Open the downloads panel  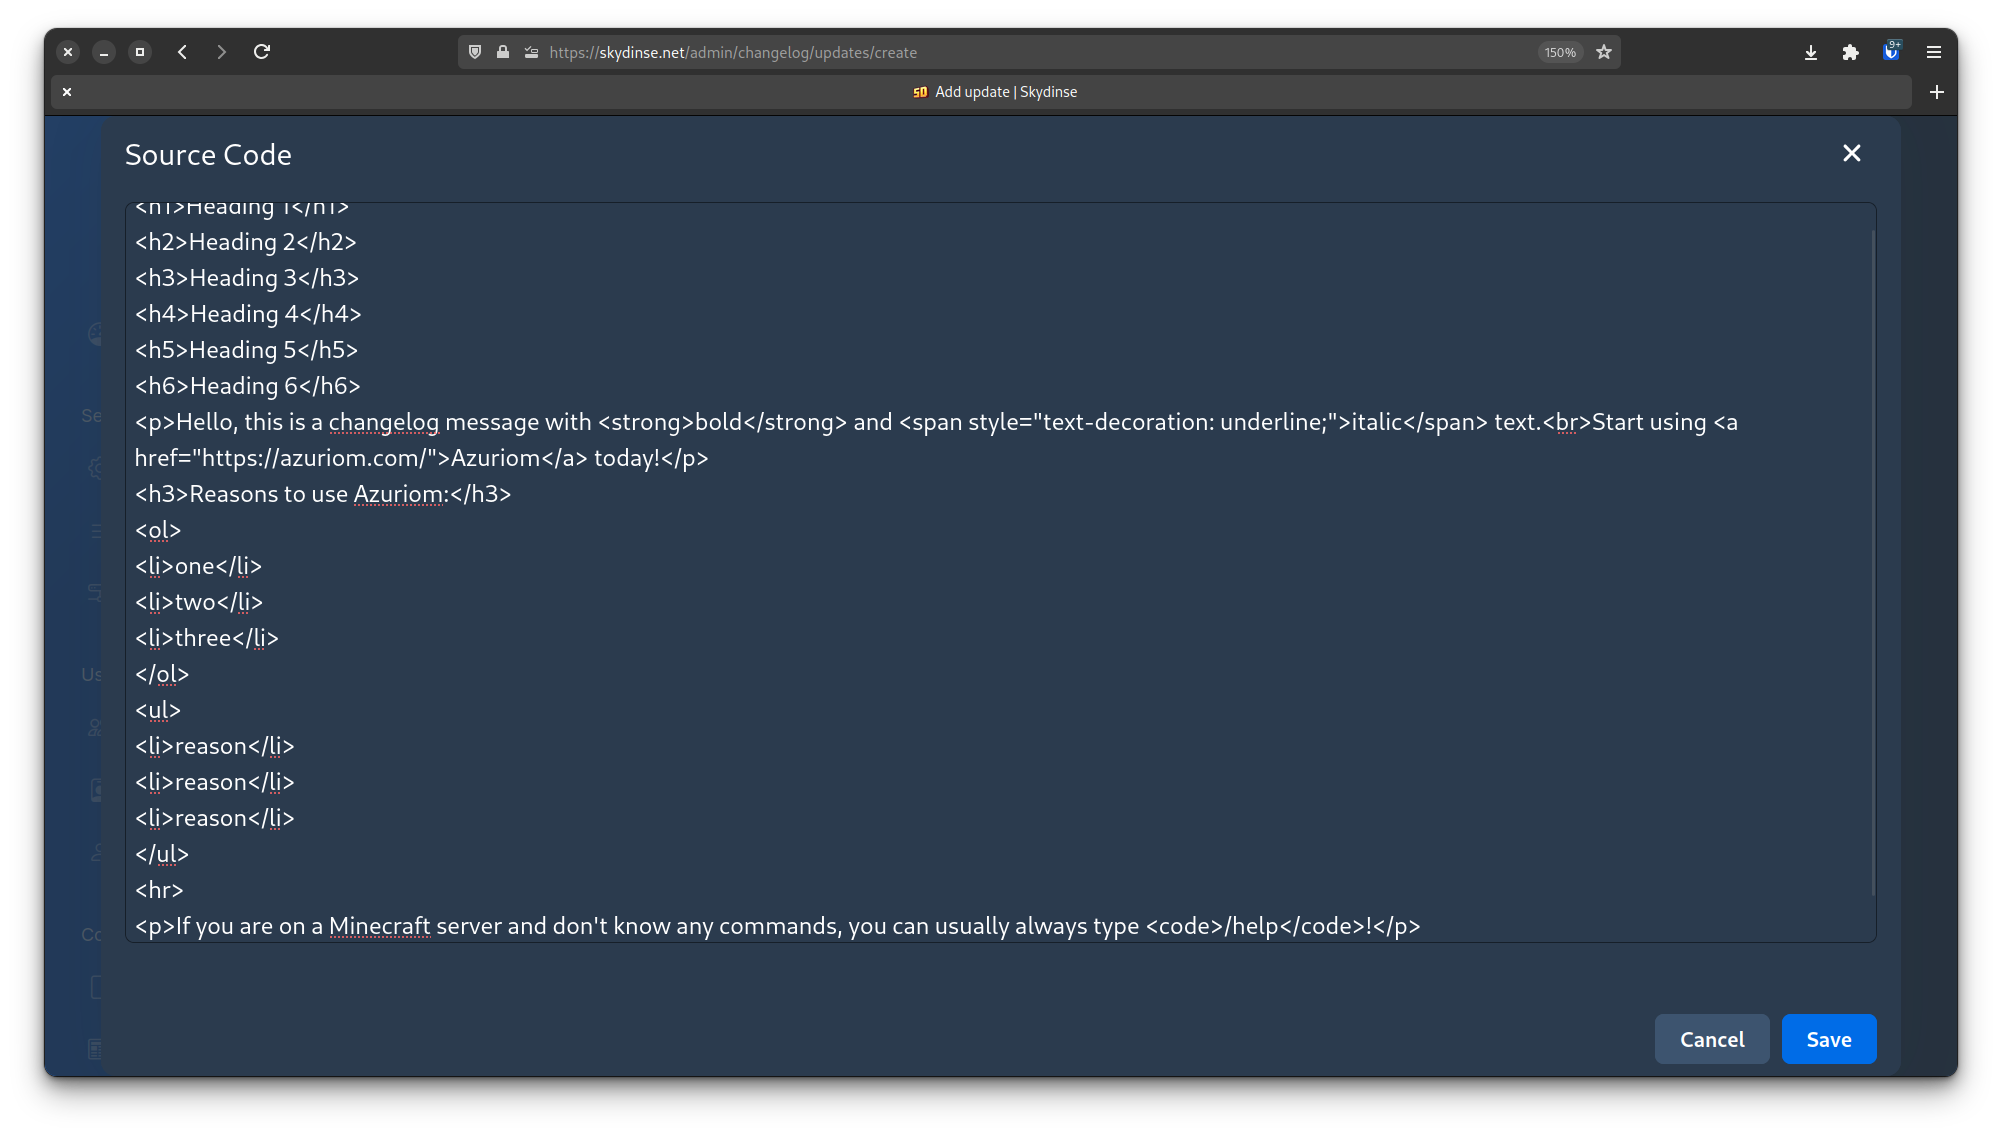pyautogui.click(x=1810, y=52)
